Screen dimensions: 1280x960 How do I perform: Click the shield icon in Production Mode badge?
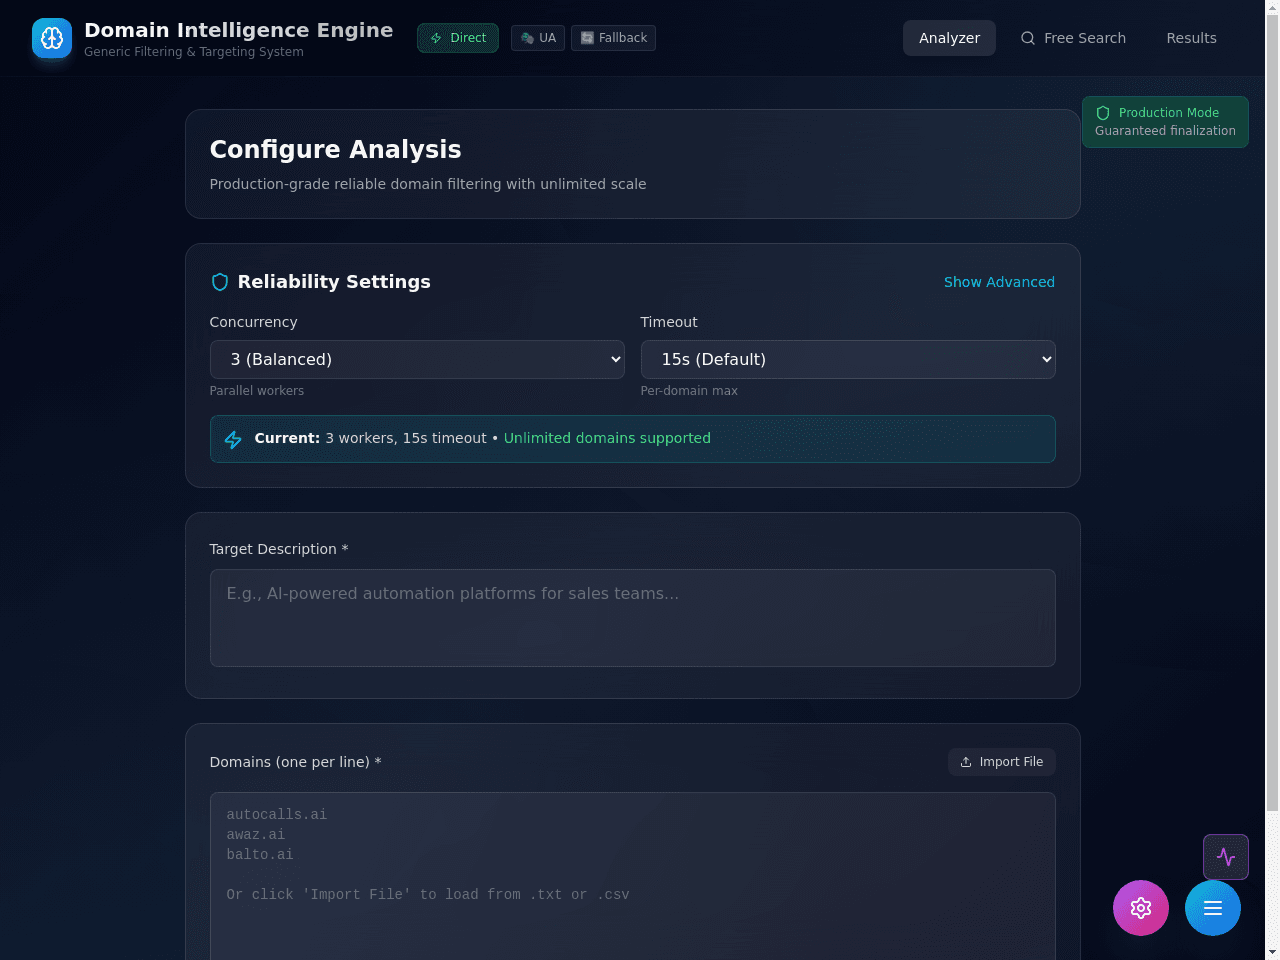click(1103, 113)
